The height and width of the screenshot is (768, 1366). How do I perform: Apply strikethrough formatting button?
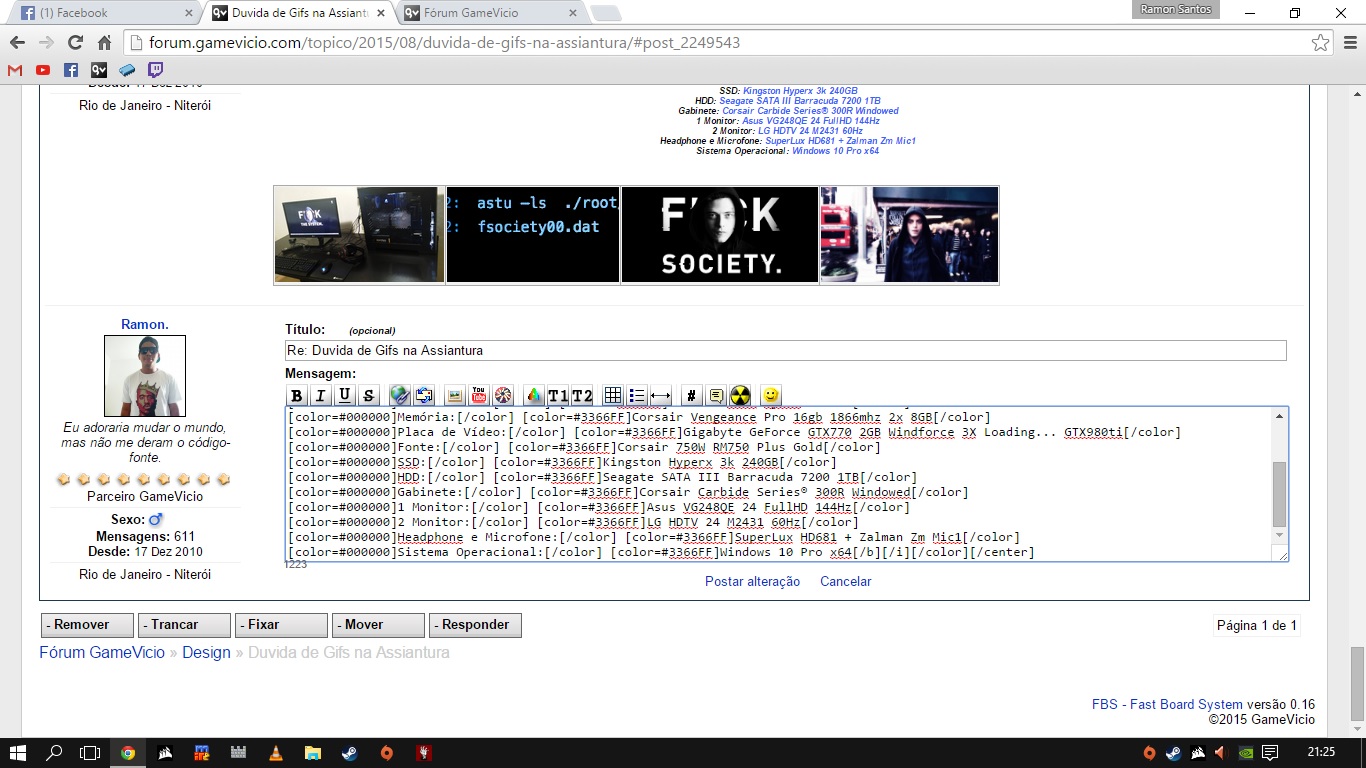click(x=369, y=395)
